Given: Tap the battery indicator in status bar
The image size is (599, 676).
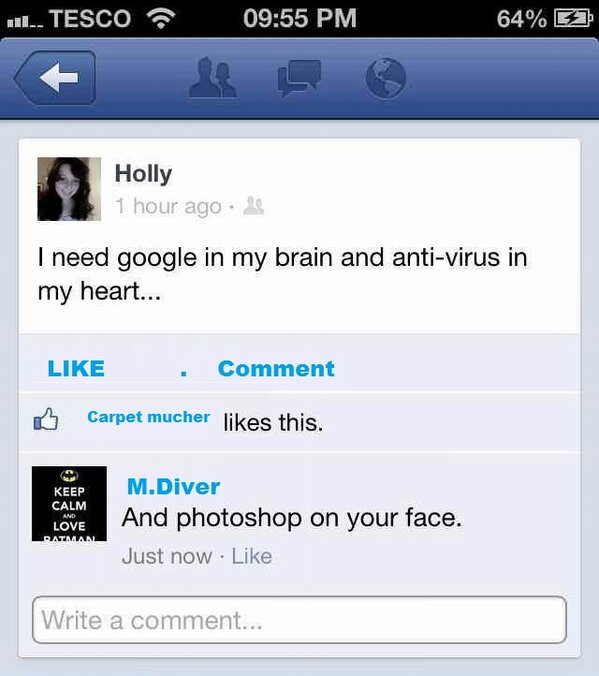Looking at the screenshot, I should [x=573, y=19].
